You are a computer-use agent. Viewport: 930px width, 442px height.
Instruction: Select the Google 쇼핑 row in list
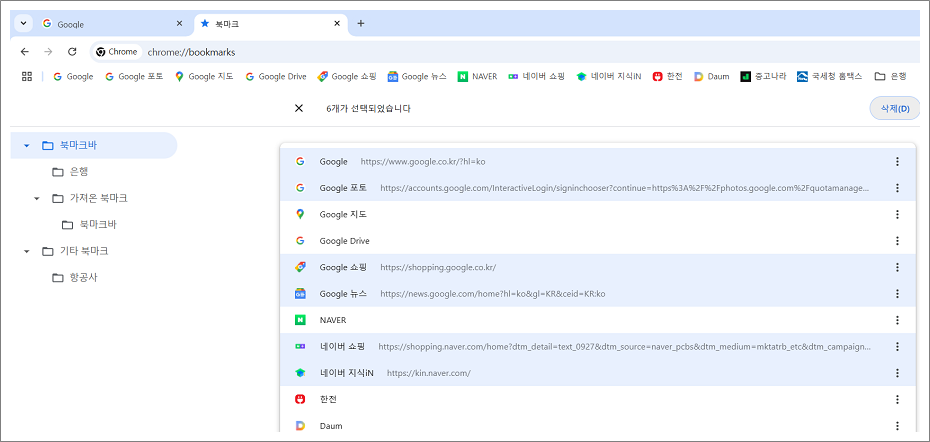(597, 267)
